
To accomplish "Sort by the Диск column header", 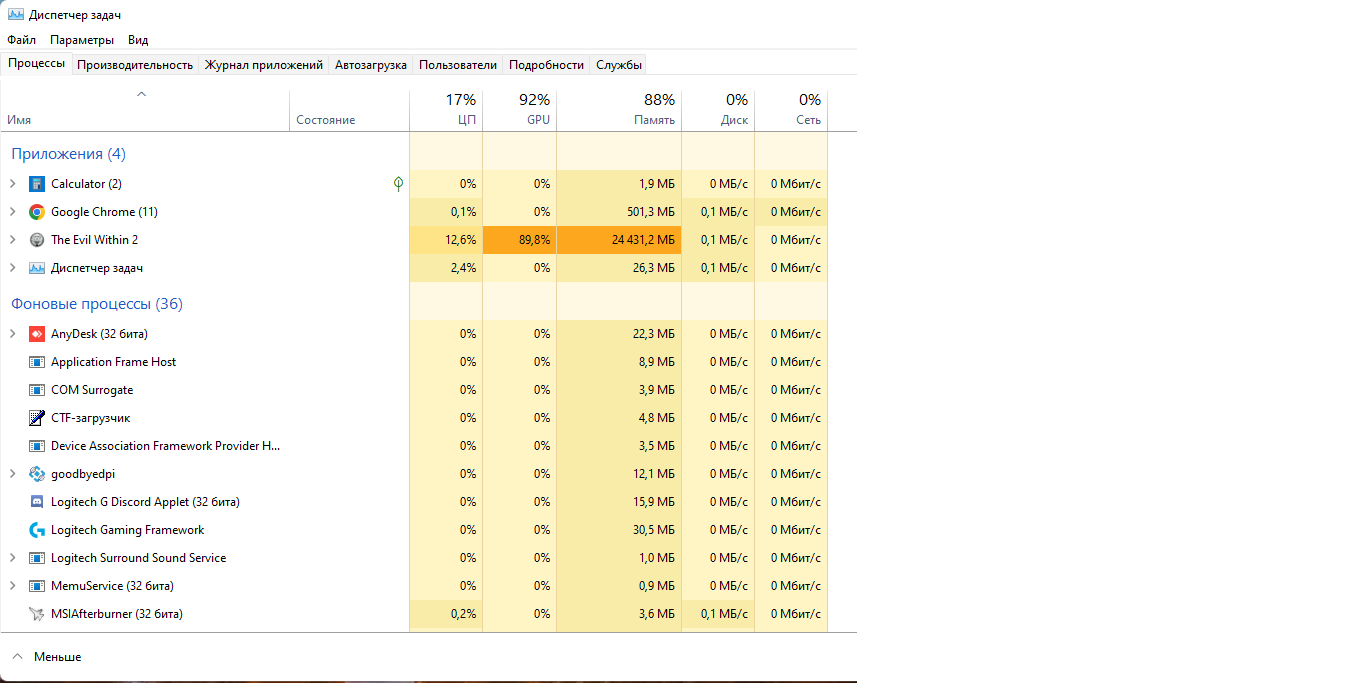I will [718, 110].
